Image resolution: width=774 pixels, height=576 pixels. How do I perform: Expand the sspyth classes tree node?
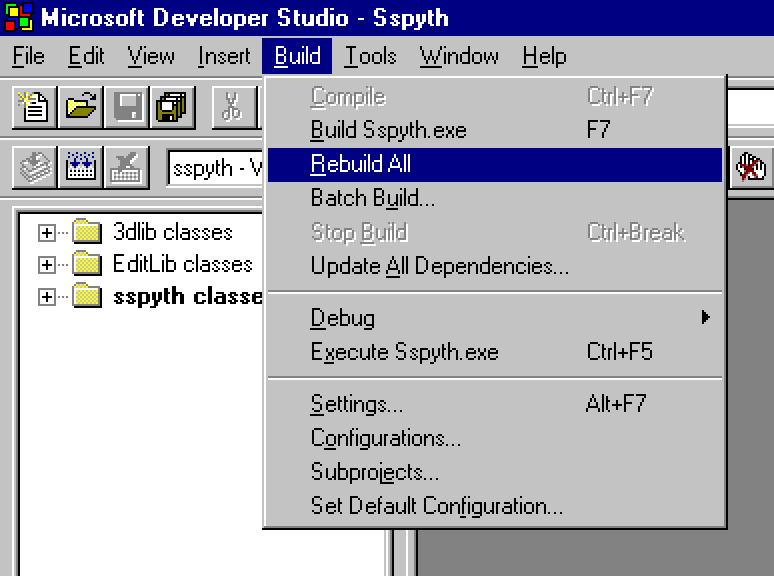pyautogui.click(x=46, y=297)
